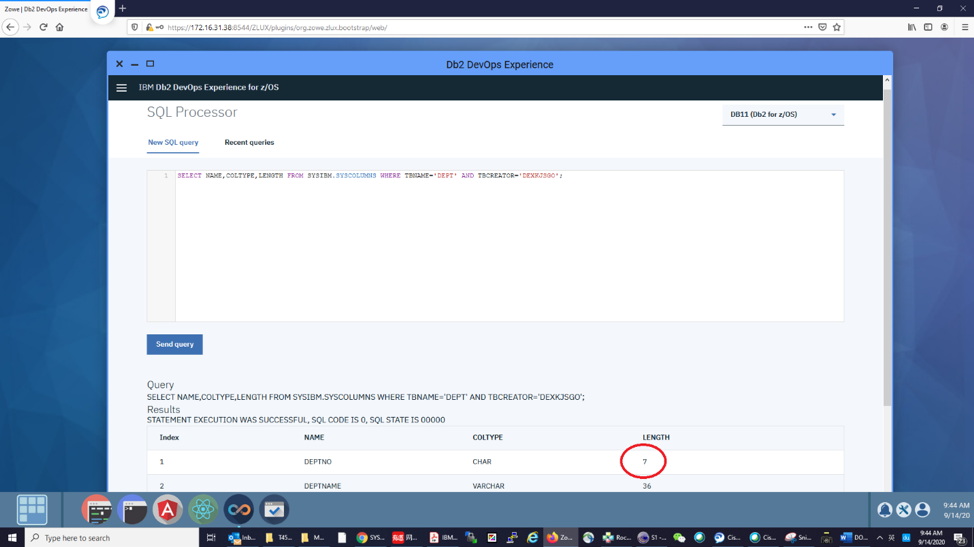The width and height of the screenshot is (974, 547).
Task: Show tracking protection shield info
Action: click(x=135, y=27)
